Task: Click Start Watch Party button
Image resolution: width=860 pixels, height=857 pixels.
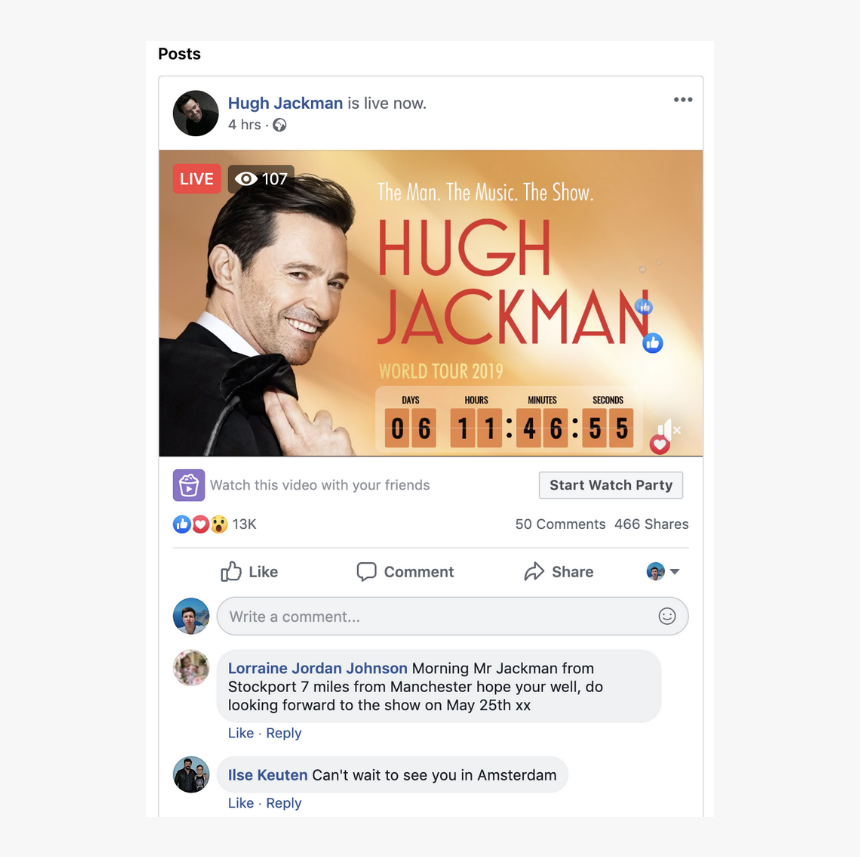Action: (x=611, y=485)
